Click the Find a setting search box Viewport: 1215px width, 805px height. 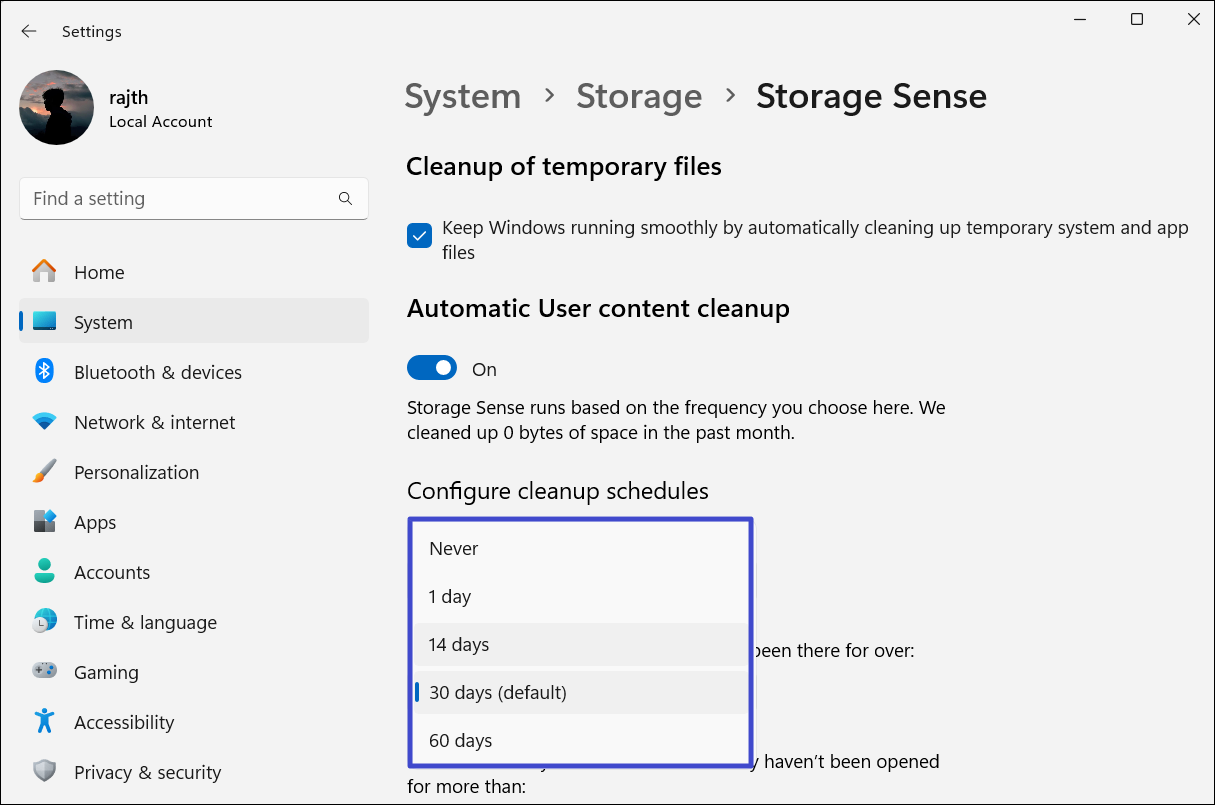tap(180, 199)
